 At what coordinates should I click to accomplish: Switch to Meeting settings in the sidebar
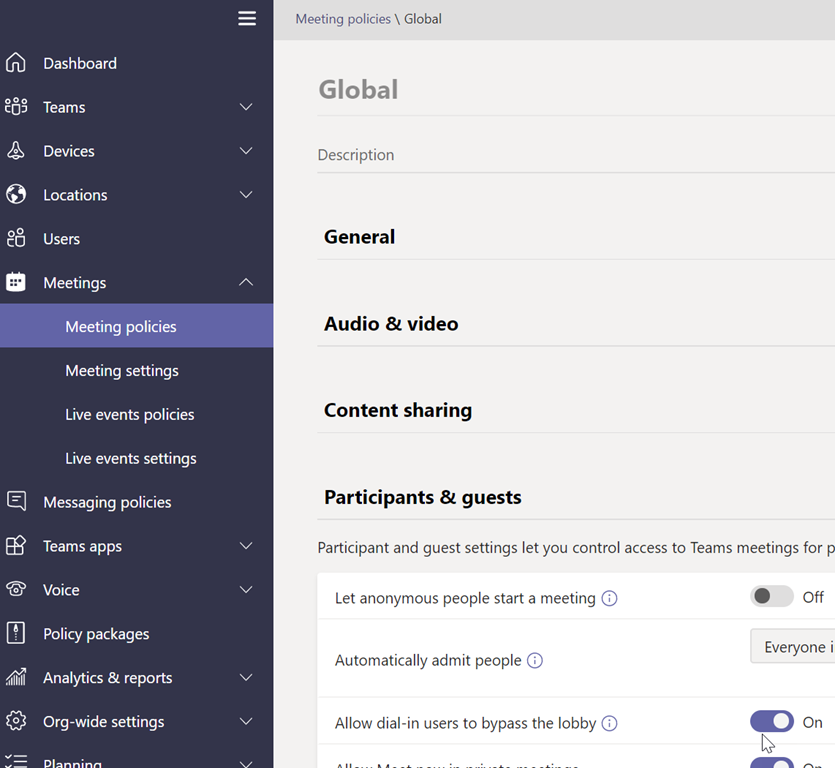(123, 370)
